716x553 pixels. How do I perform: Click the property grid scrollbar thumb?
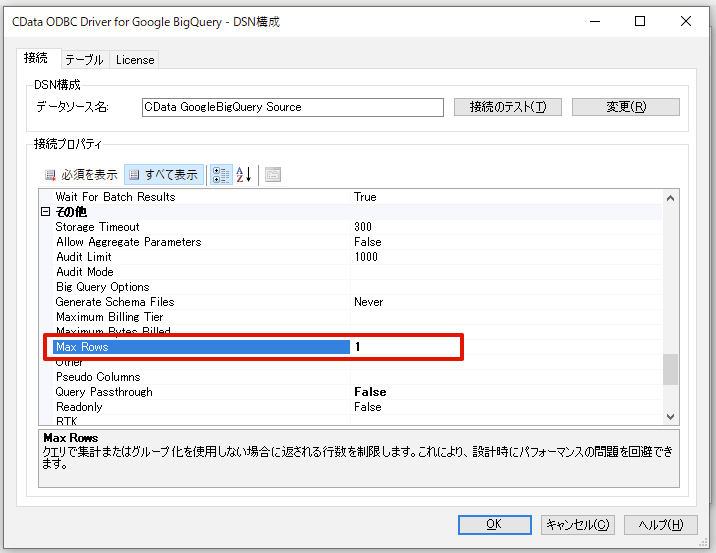point(670,369)
